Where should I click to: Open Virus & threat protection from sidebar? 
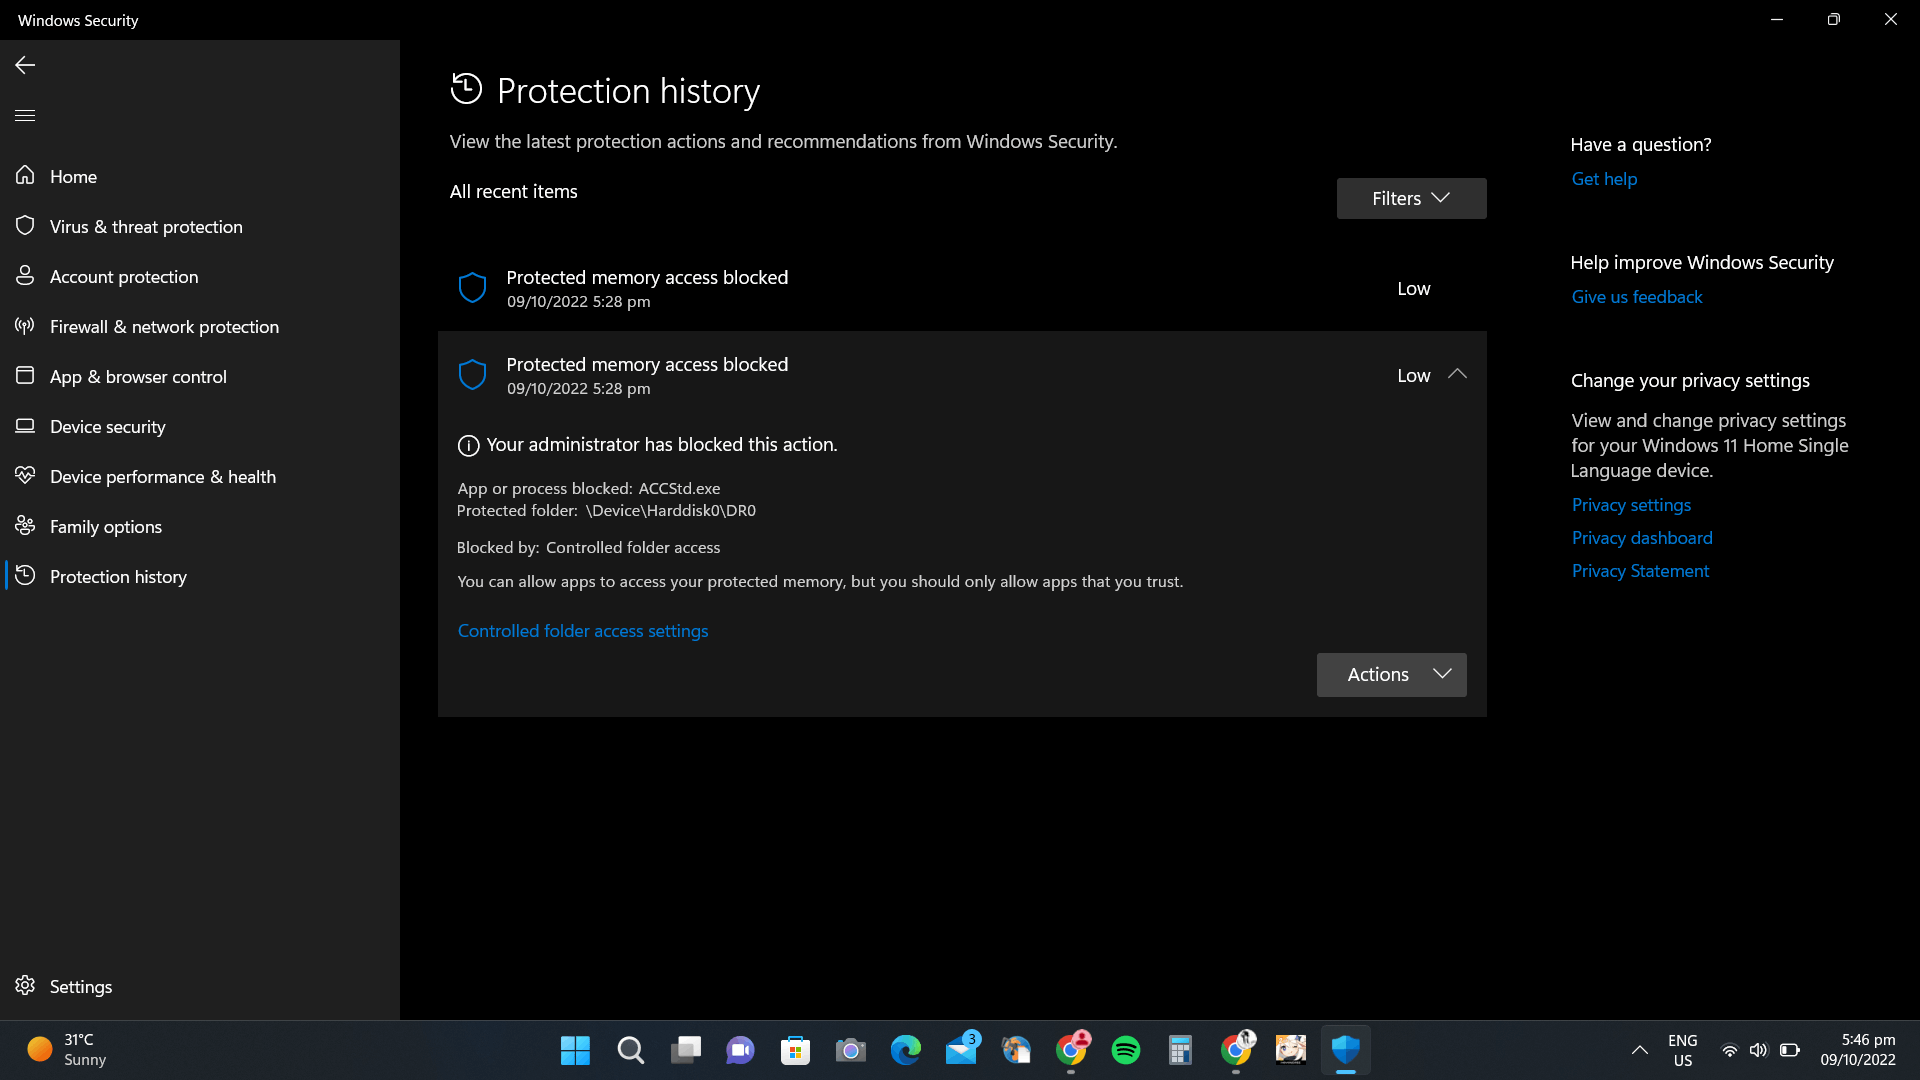(146, 226)
